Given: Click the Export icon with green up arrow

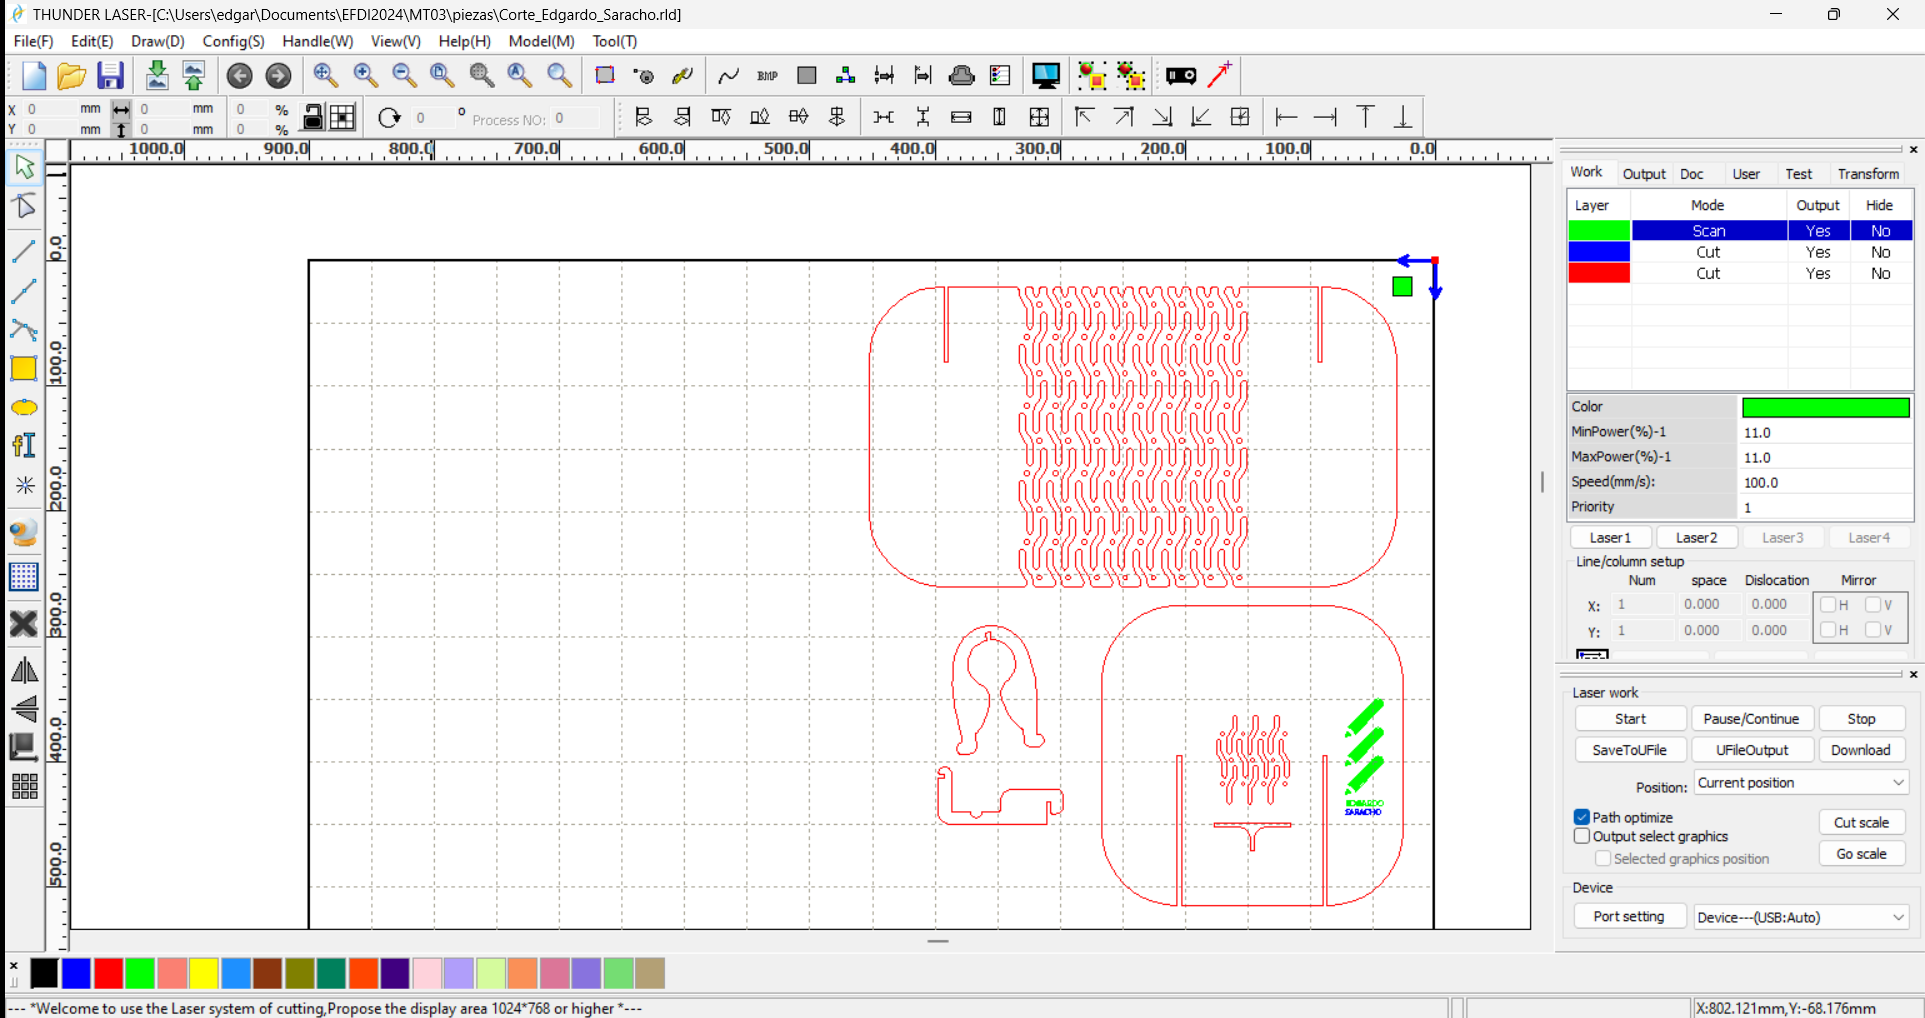Looking at the screenshot, I should point(194,76).
